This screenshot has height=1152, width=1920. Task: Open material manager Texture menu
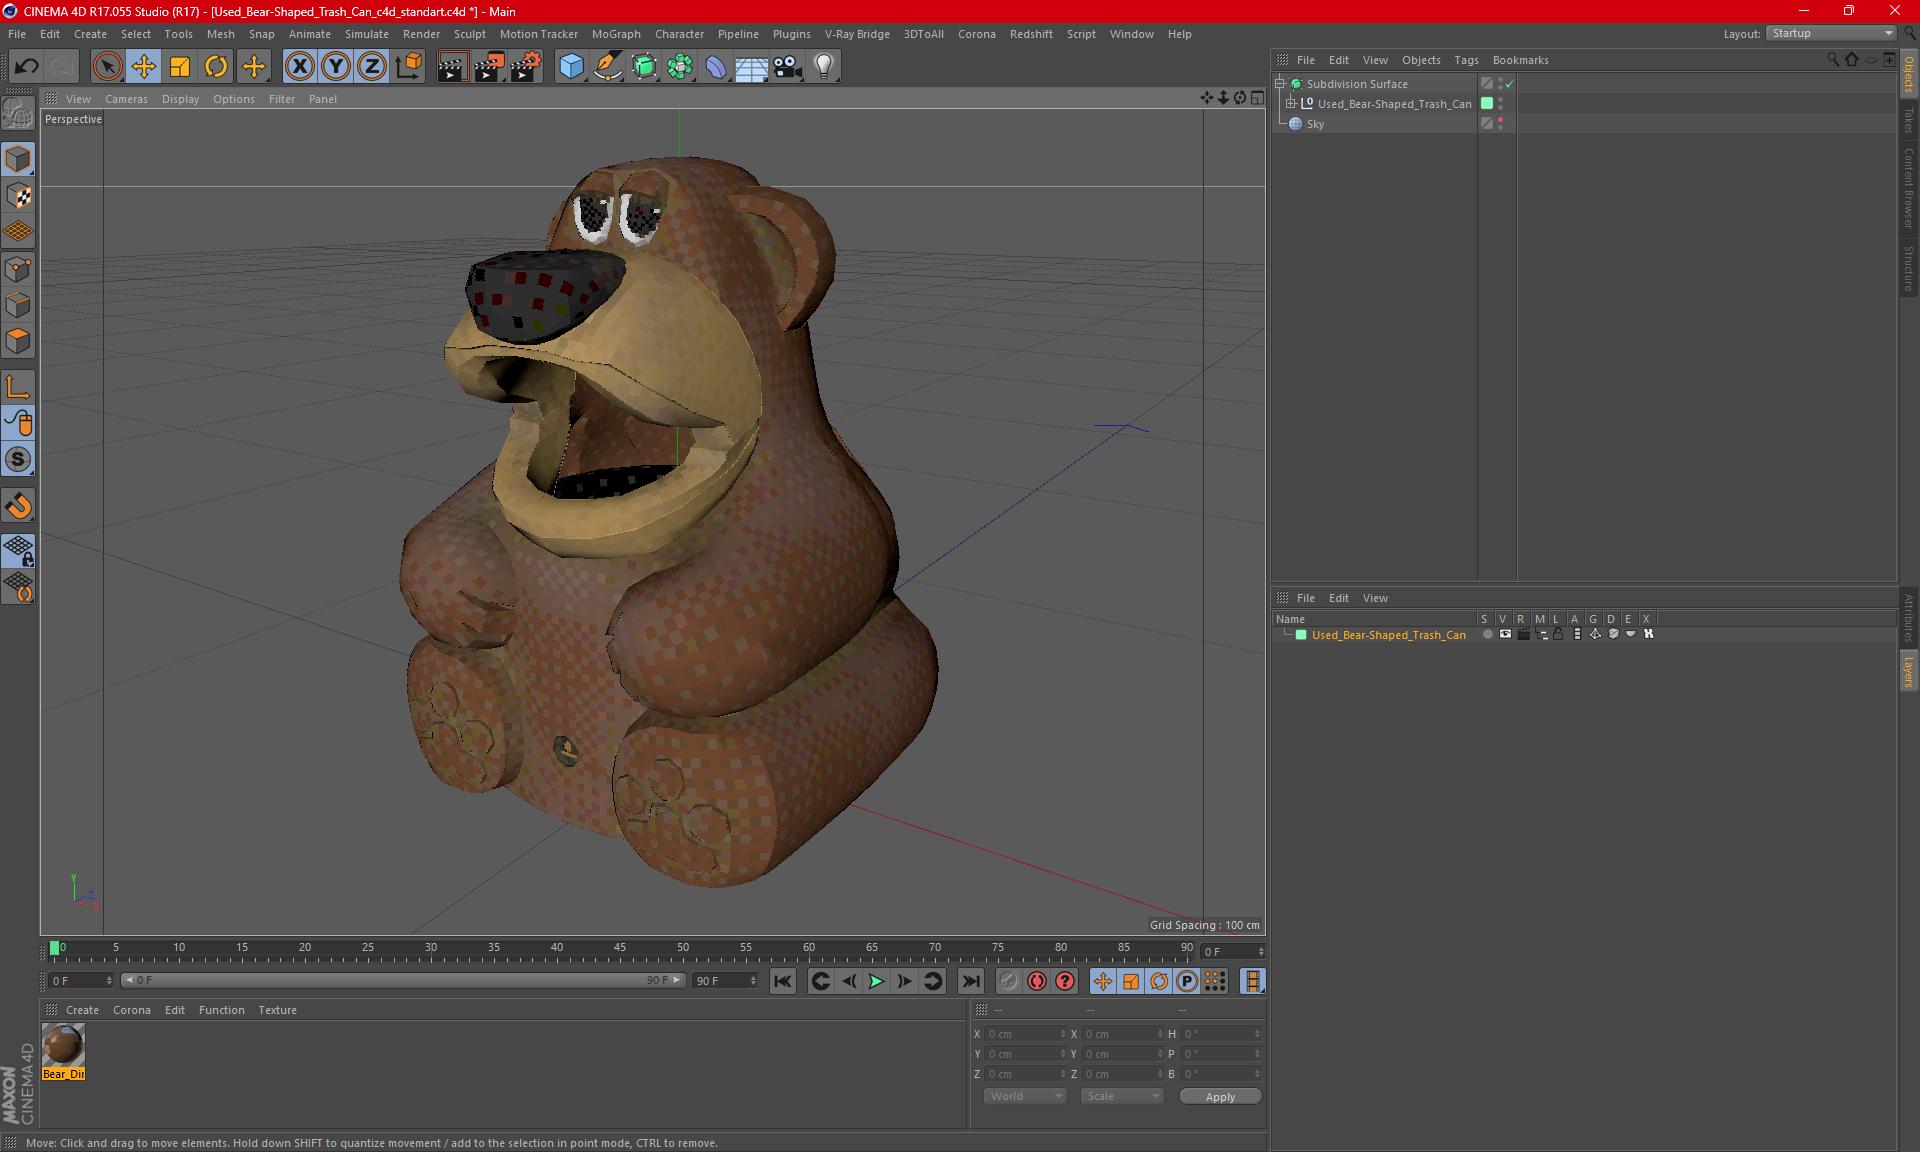point(277,1010)
